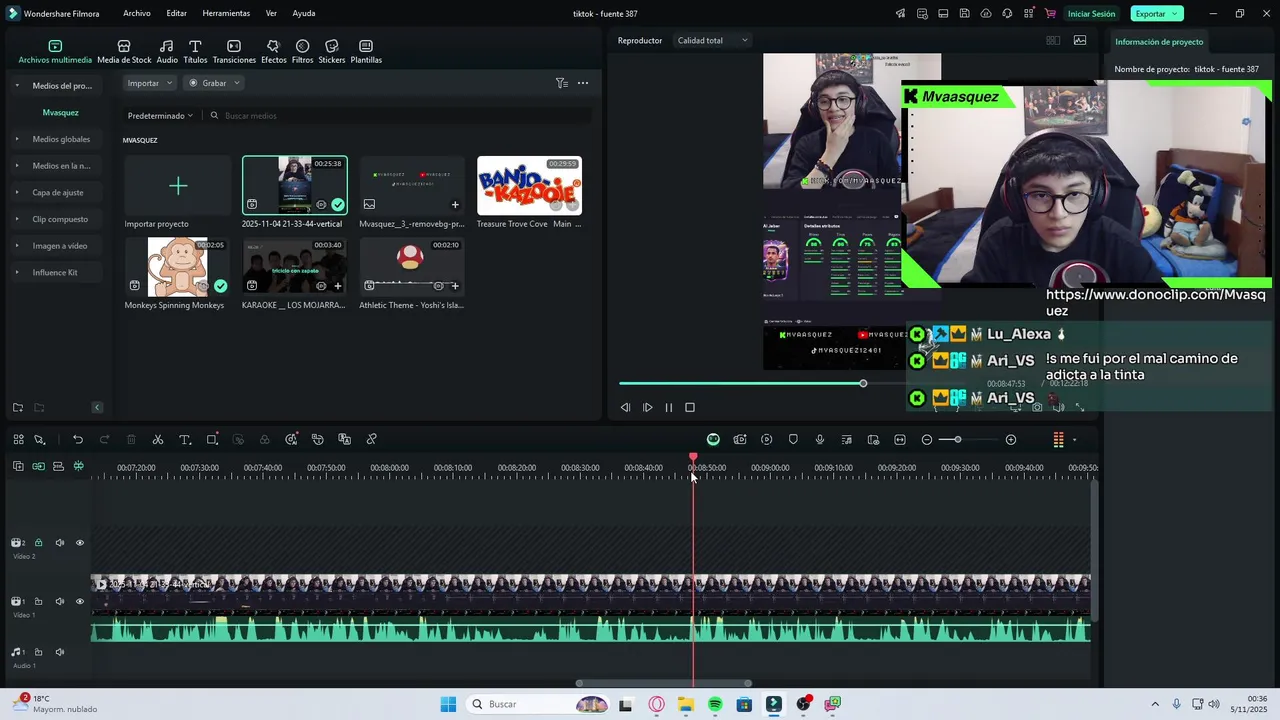Image resolution: width=1280 pixels, height=720 pixels.
Task: Open the Ver menu
Action: [x=271, y=13]
